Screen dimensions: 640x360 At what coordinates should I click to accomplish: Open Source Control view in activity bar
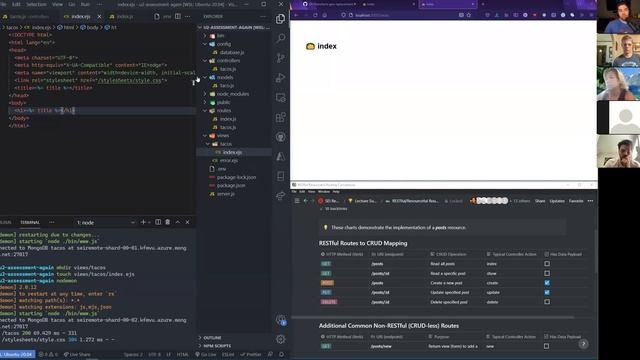280,58
